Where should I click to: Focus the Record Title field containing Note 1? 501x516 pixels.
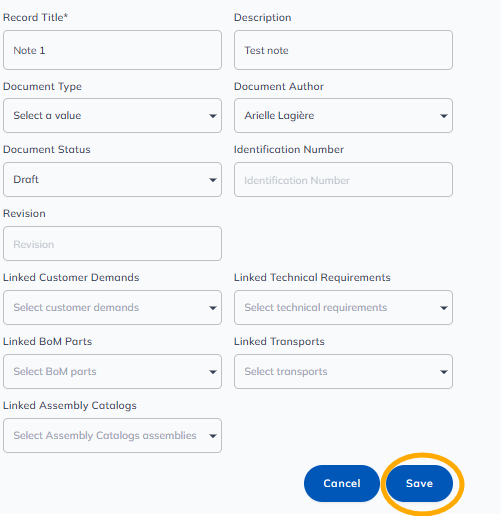[112, 50]
